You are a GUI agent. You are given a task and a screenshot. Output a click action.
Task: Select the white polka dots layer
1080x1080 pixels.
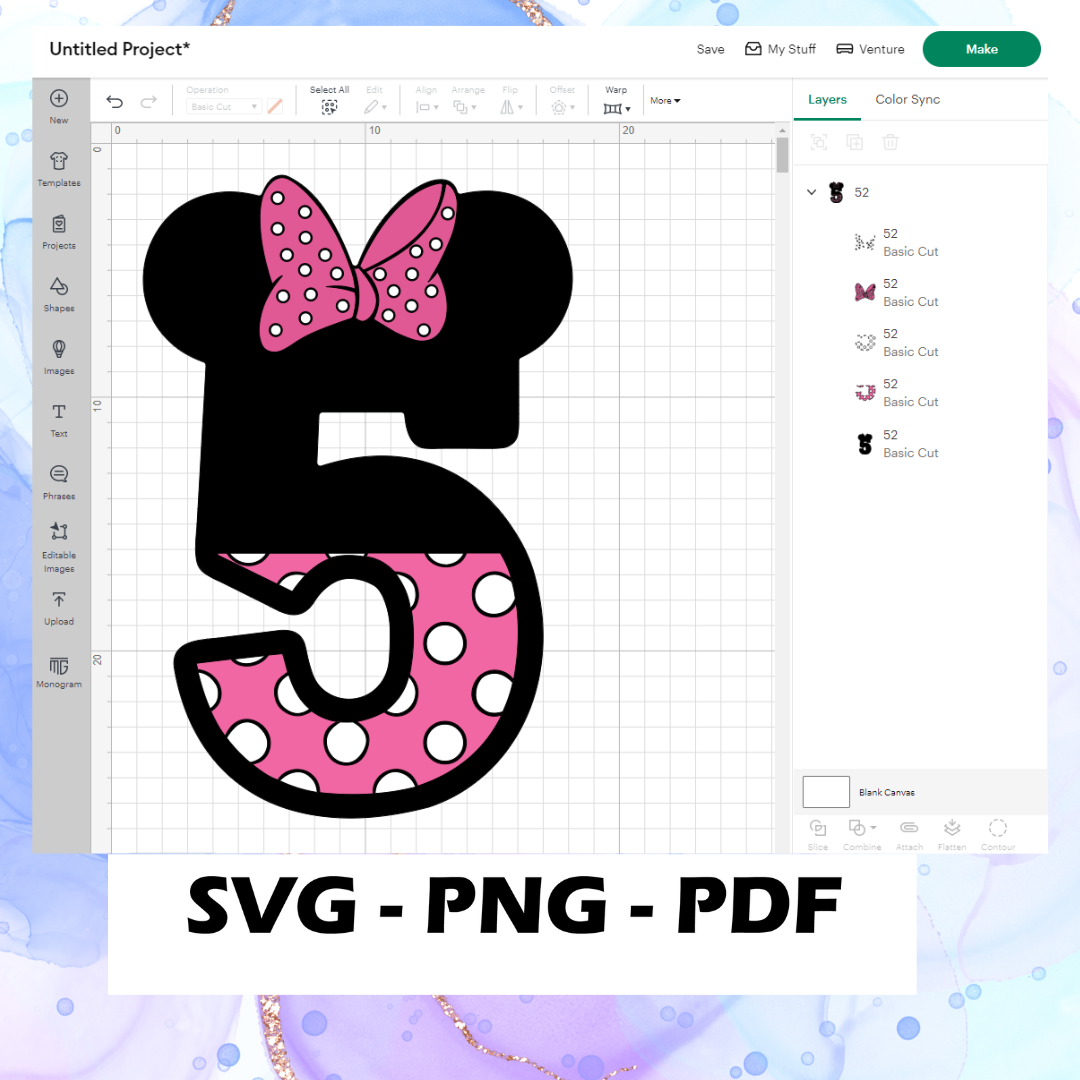(x=920, y=342)
